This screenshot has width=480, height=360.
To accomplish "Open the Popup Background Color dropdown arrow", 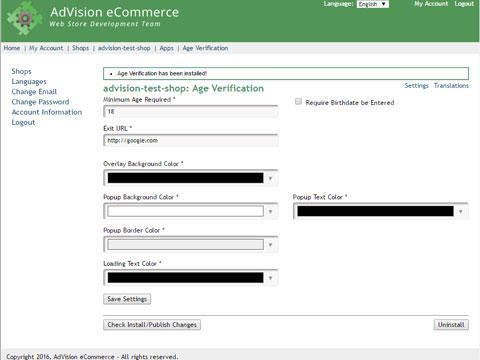I will [270, 211].
